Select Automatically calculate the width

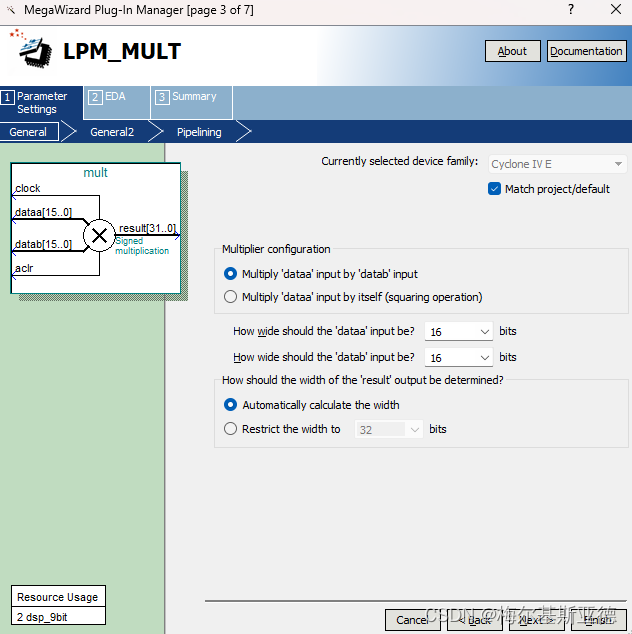pyautogui.click(x=230, y=405)
